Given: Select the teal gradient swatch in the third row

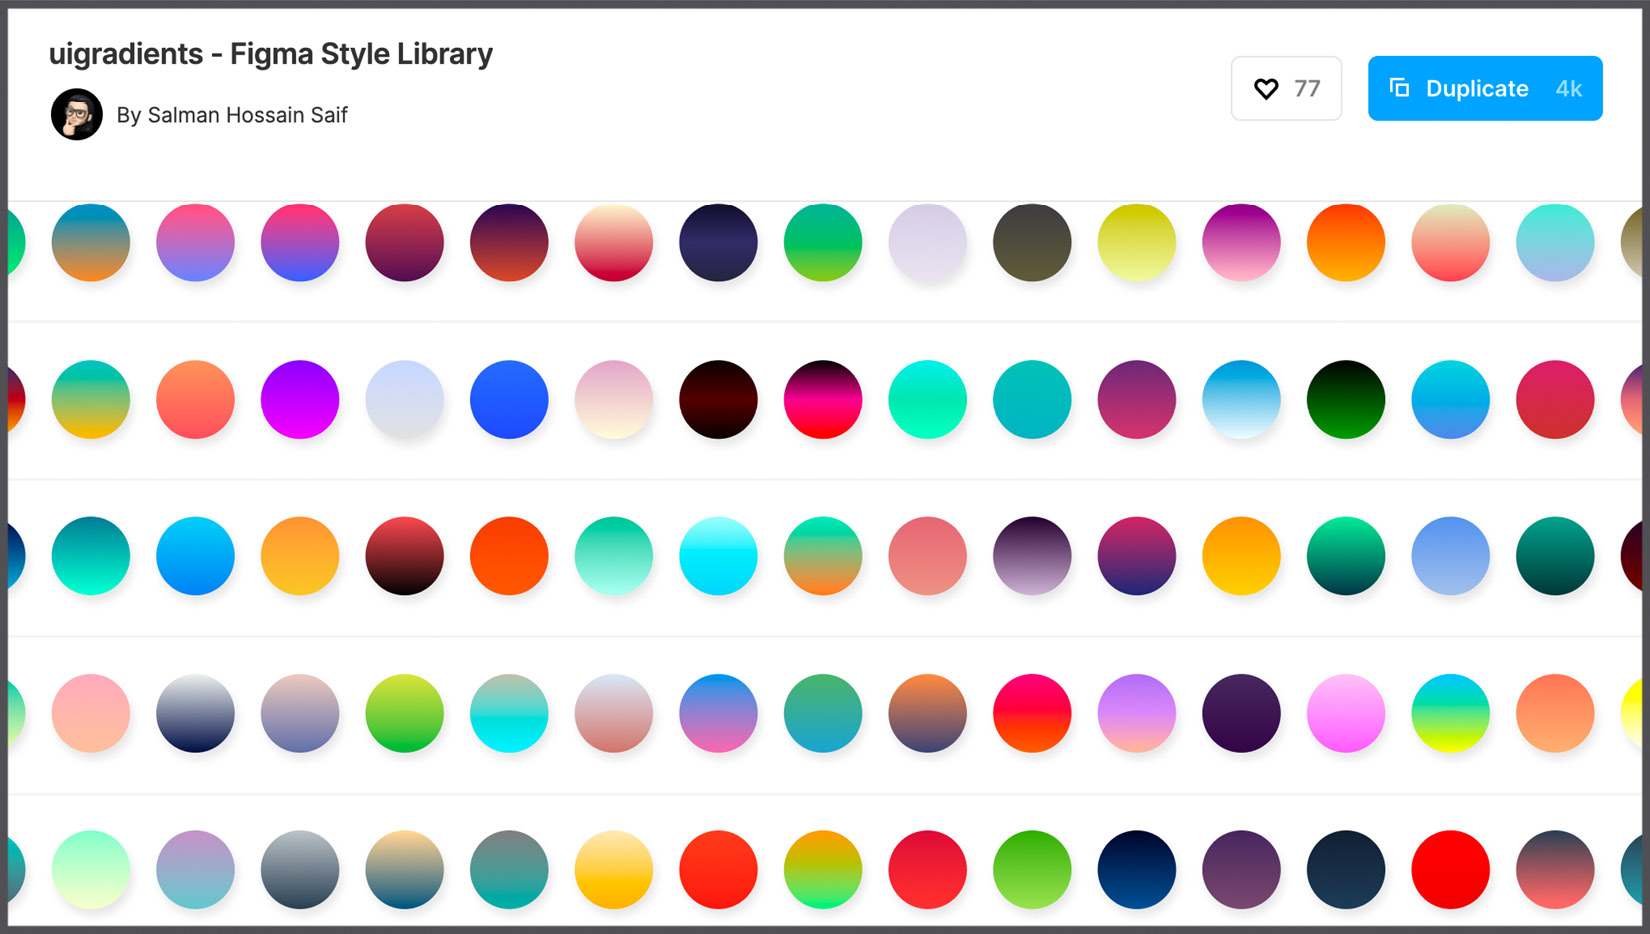Looking at the screenshot, I should [91, 556].
